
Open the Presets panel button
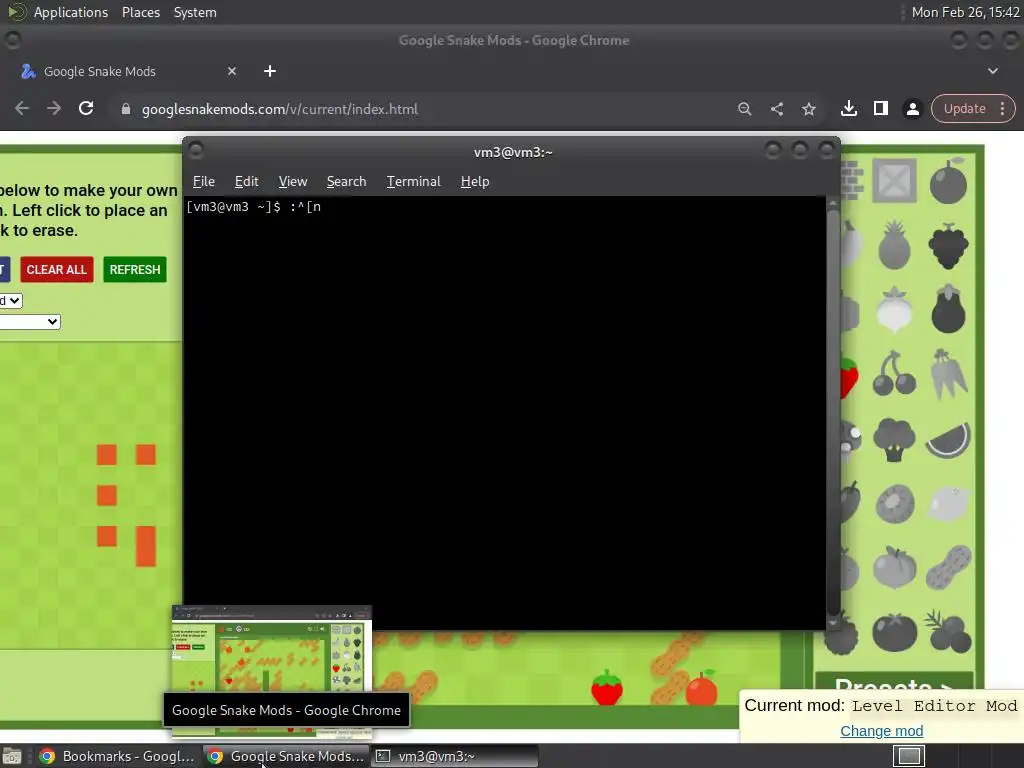coord(894,683)
